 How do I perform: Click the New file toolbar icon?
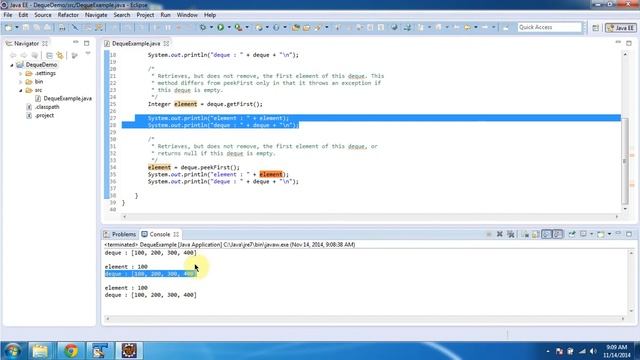(9, 27)
